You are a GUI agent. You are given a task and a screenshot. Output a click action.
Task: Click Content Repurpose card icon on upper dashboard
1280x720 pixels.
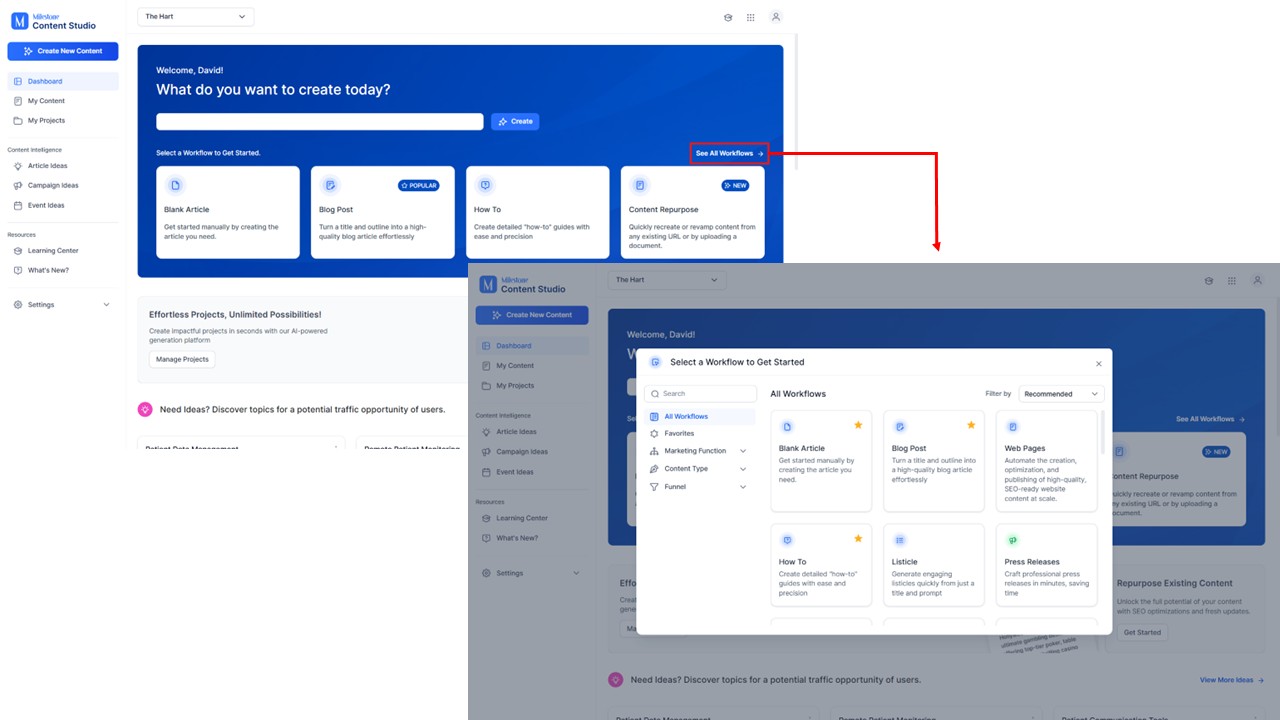[x=640, y=185]
